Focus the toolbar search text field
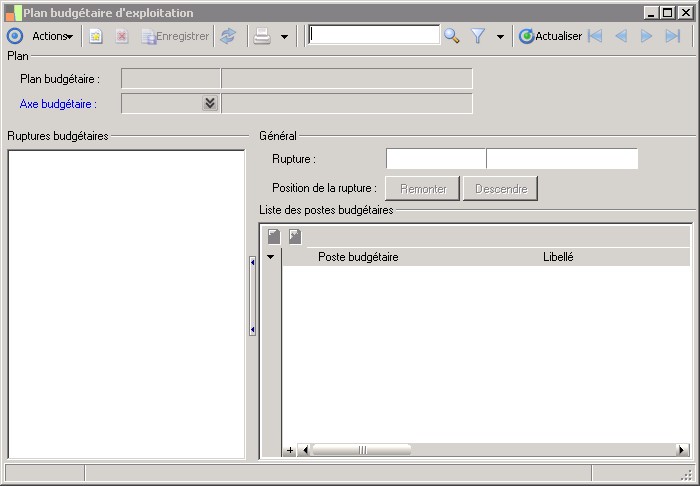This screenshot has height=486, width=700. click(x=374, y=35)
